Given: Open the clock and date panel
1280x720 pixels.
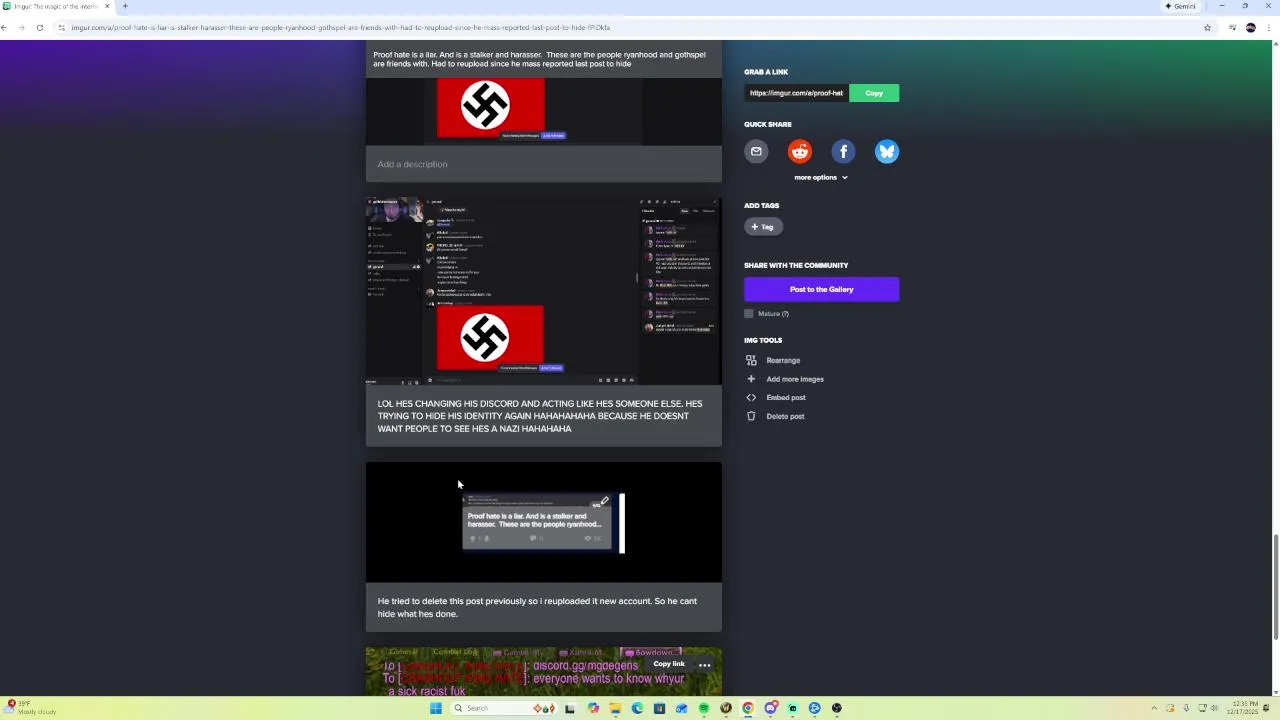Looking at the screenshot, I should [x=1243, y=708].
